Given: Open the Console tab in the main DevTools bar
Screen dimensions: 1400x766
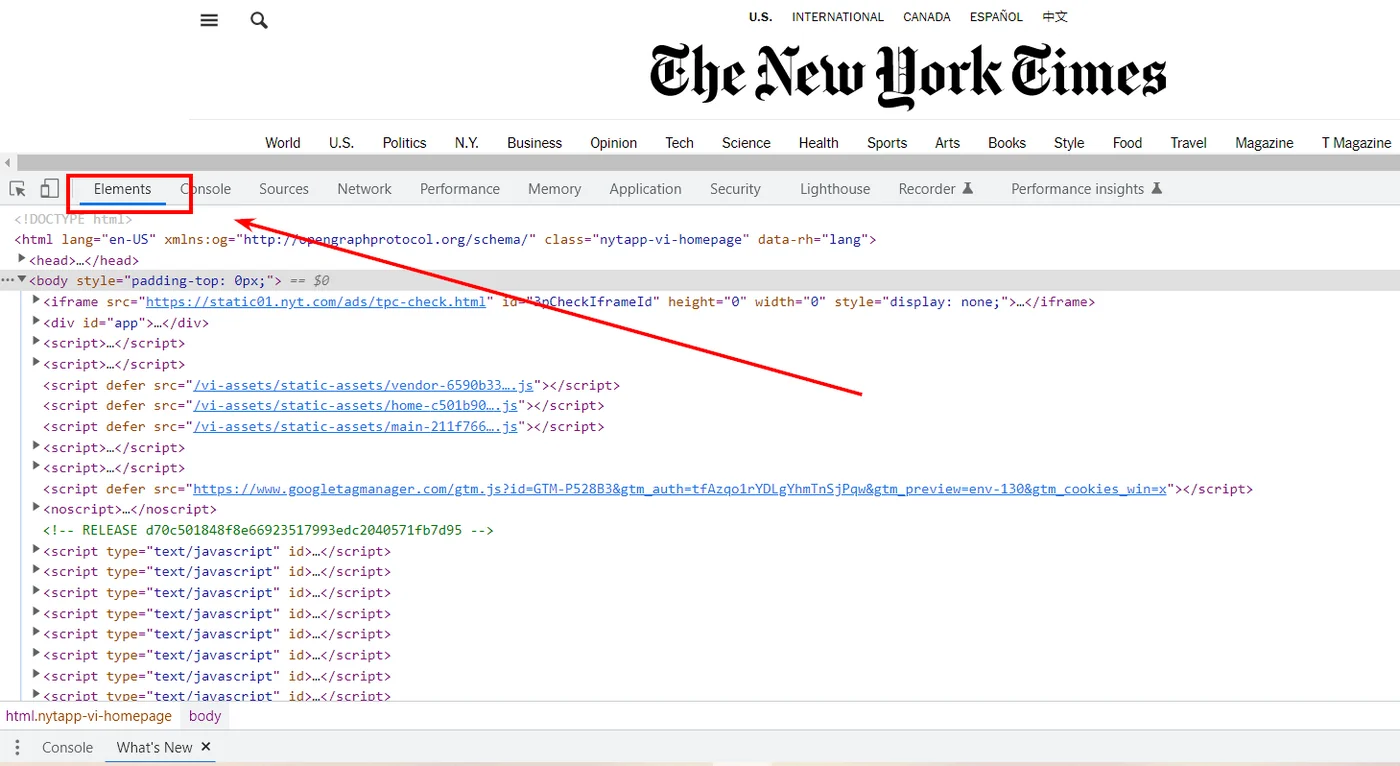Looking at the screenshot, I should click(205, 189).
